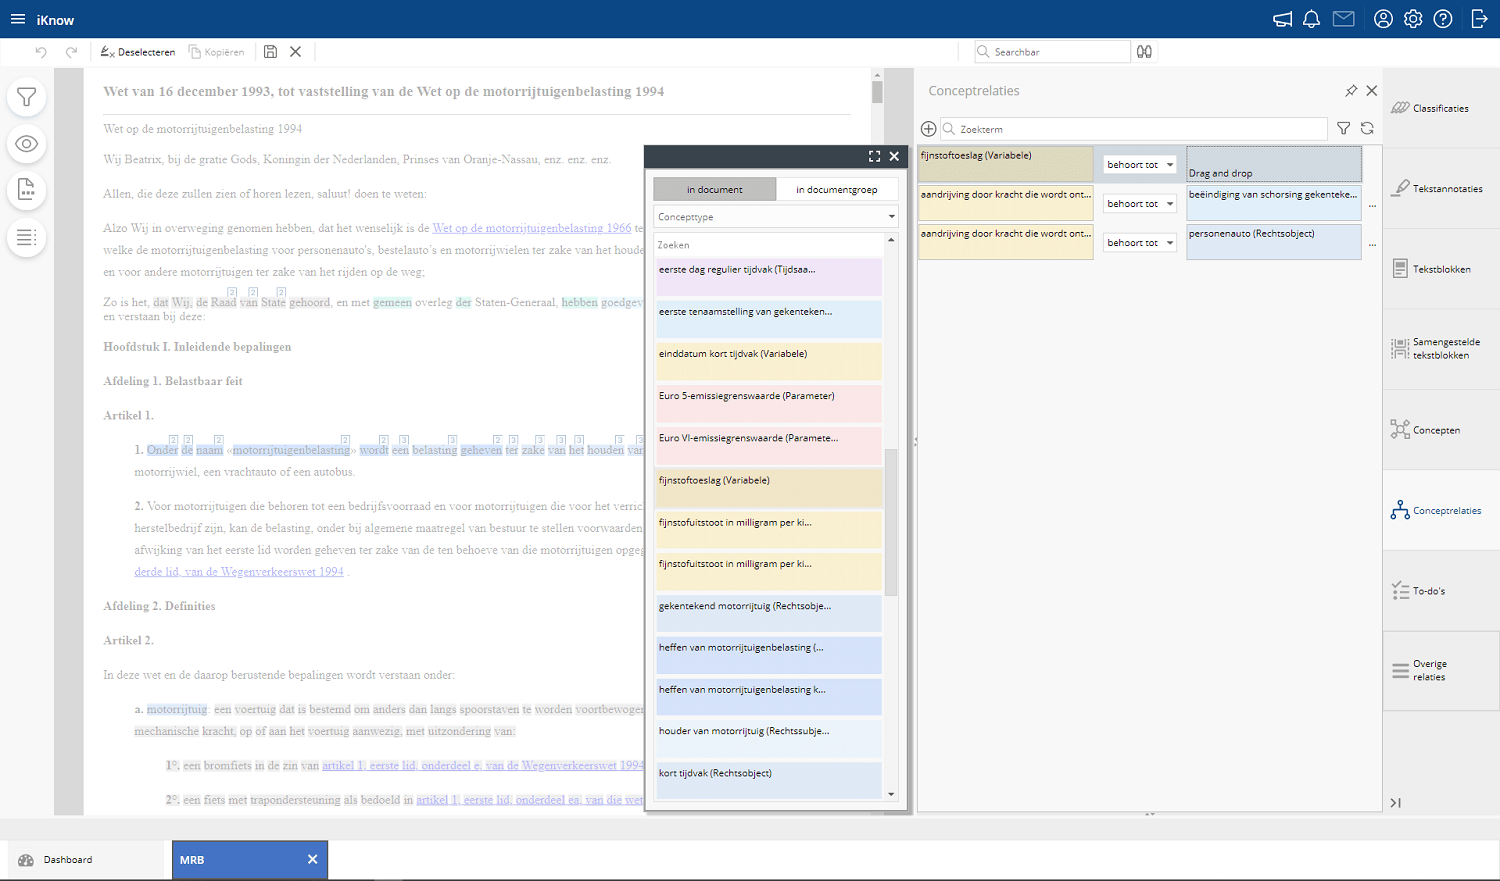Click the top Searchbar field
Screen dimensions: 1500x881
point(1053,52)
